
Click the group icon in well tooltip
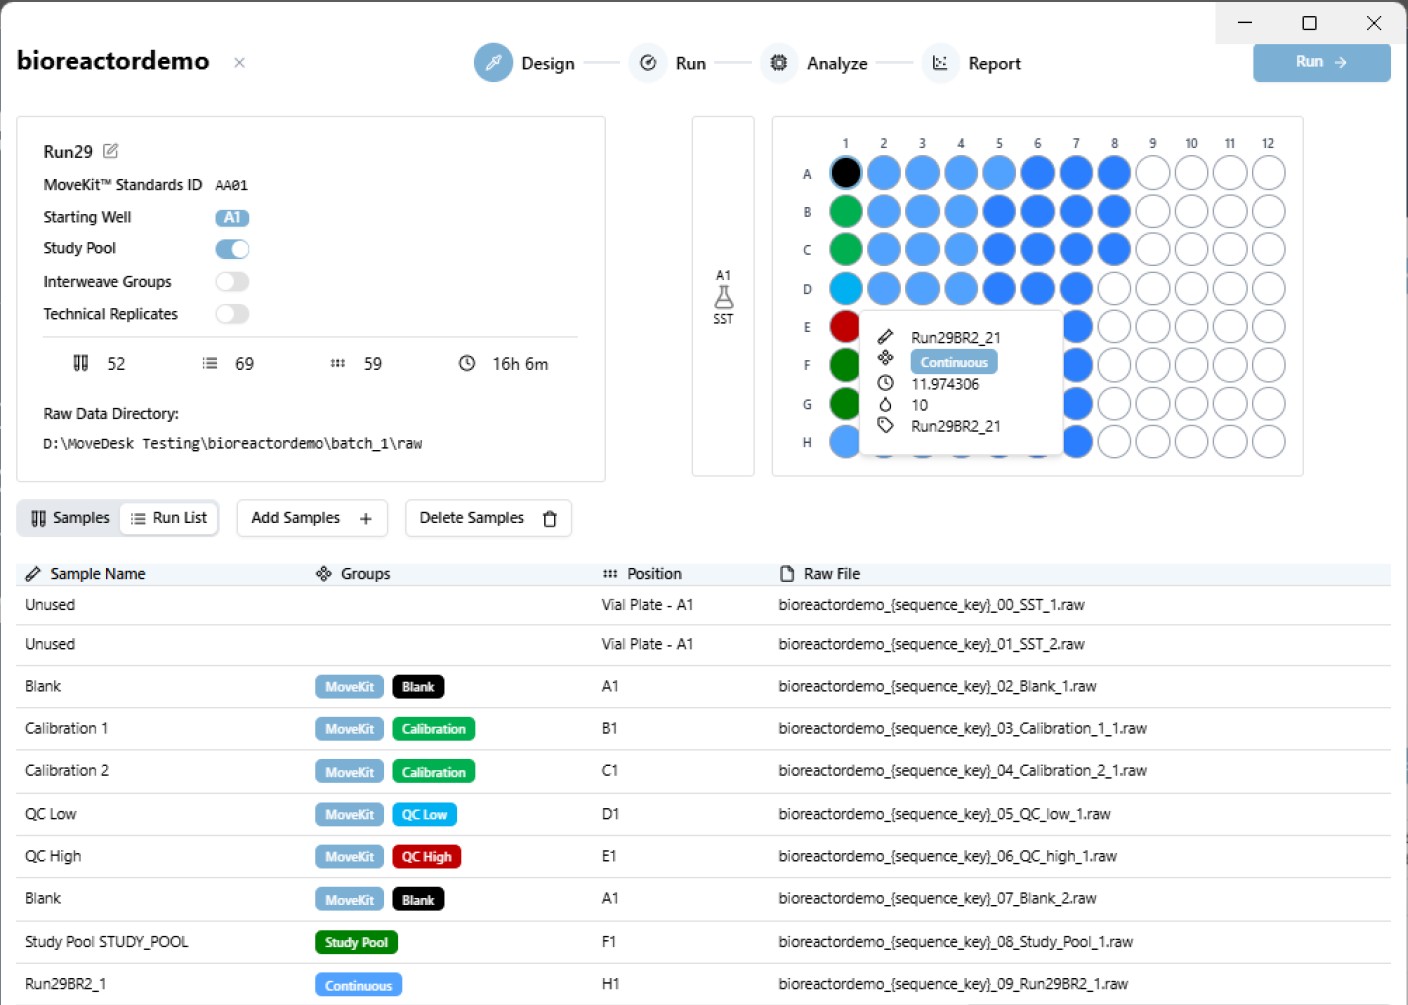885,357
